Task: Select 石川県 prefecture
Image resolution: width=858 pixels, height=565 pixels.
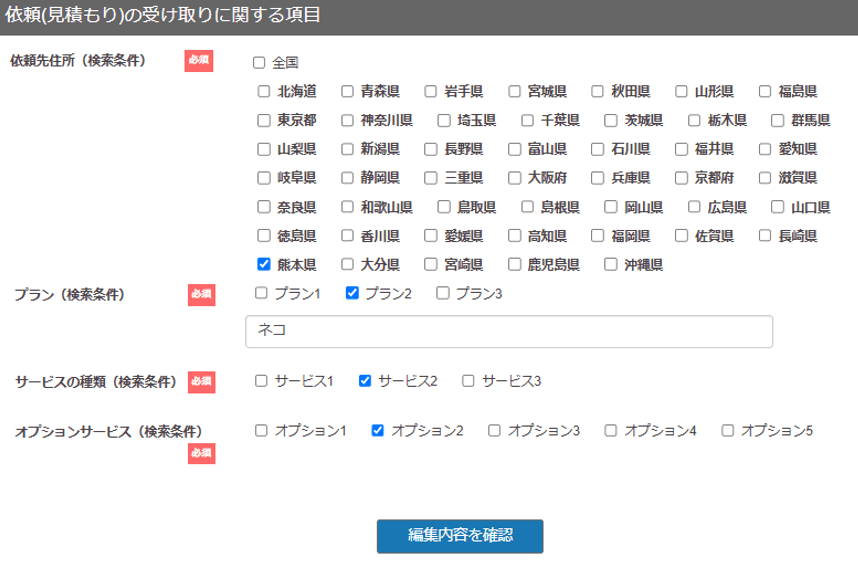Action: pos(598,149)
